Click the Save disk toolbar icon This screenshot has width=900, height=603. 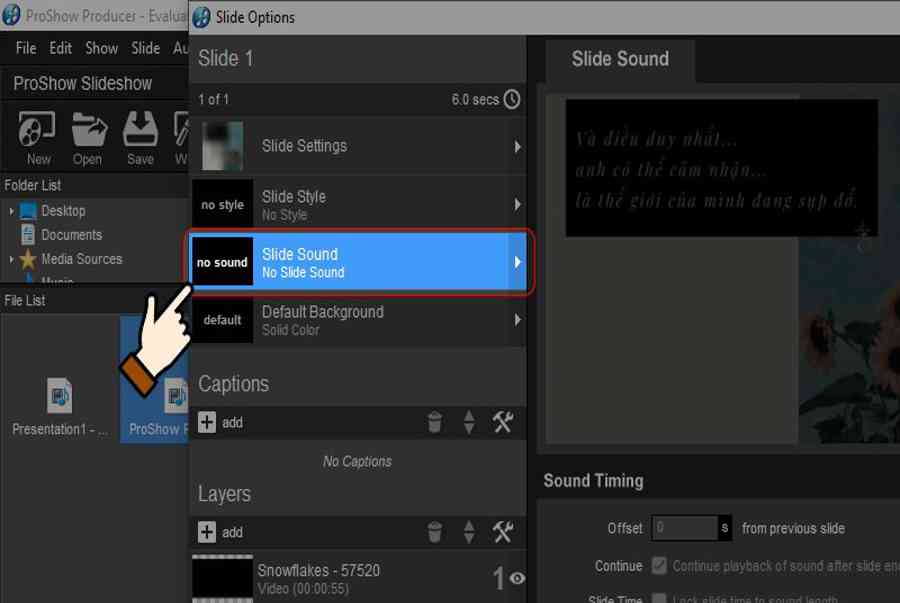click(x=140, y=130)
